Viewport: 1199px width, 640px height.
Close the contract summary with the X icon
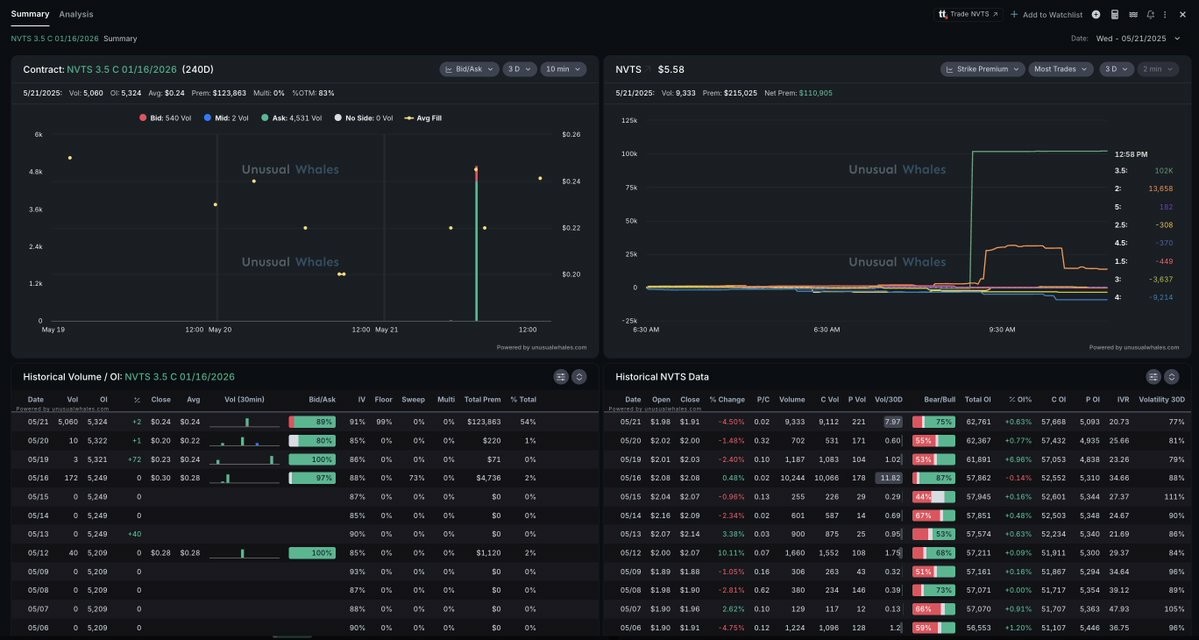[1182, 15]
